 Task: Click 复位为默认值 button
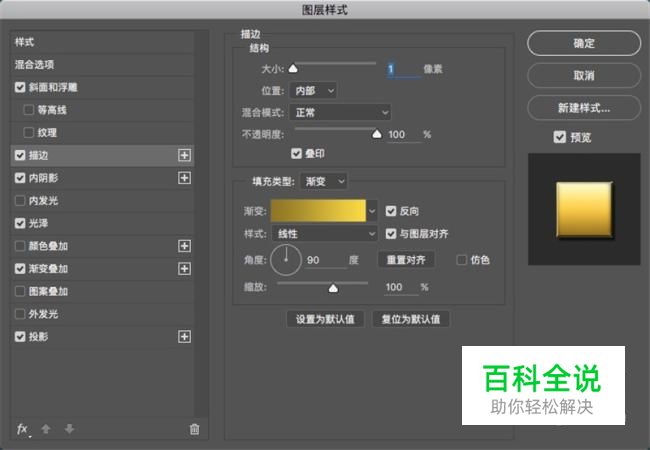411,319
